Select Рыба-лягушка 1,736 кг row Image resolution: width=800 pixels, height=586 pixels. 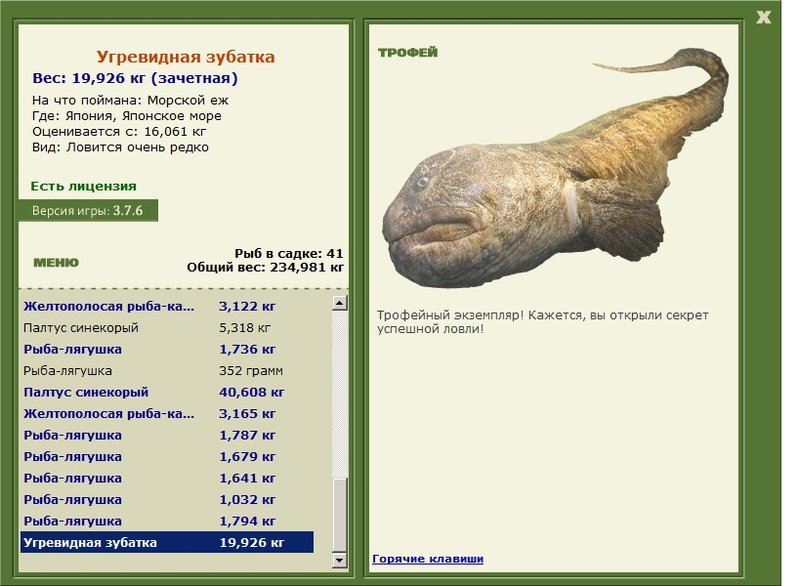[x=167, y=349]
